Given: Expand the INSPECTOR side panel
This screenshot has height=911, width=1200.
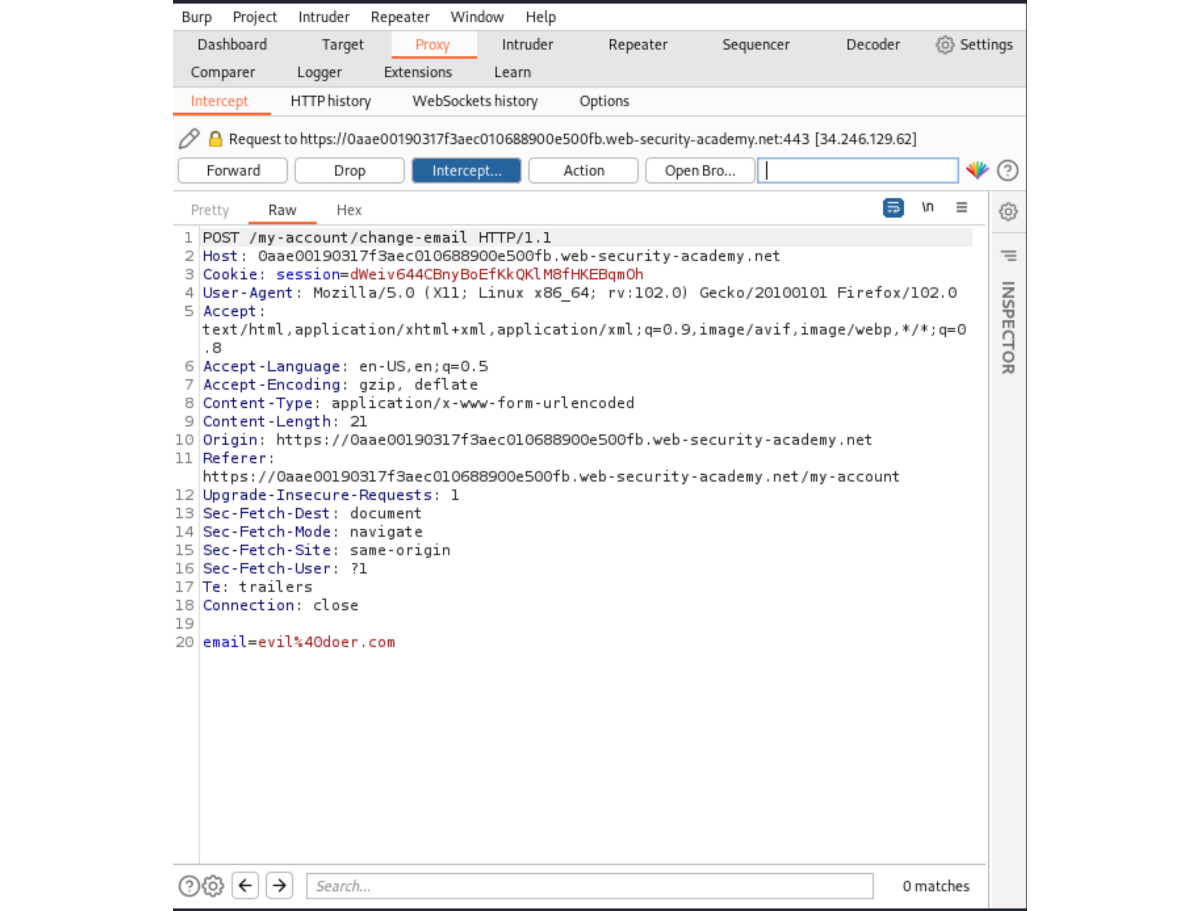Looking at the screenshot, I should [1008, 327].
